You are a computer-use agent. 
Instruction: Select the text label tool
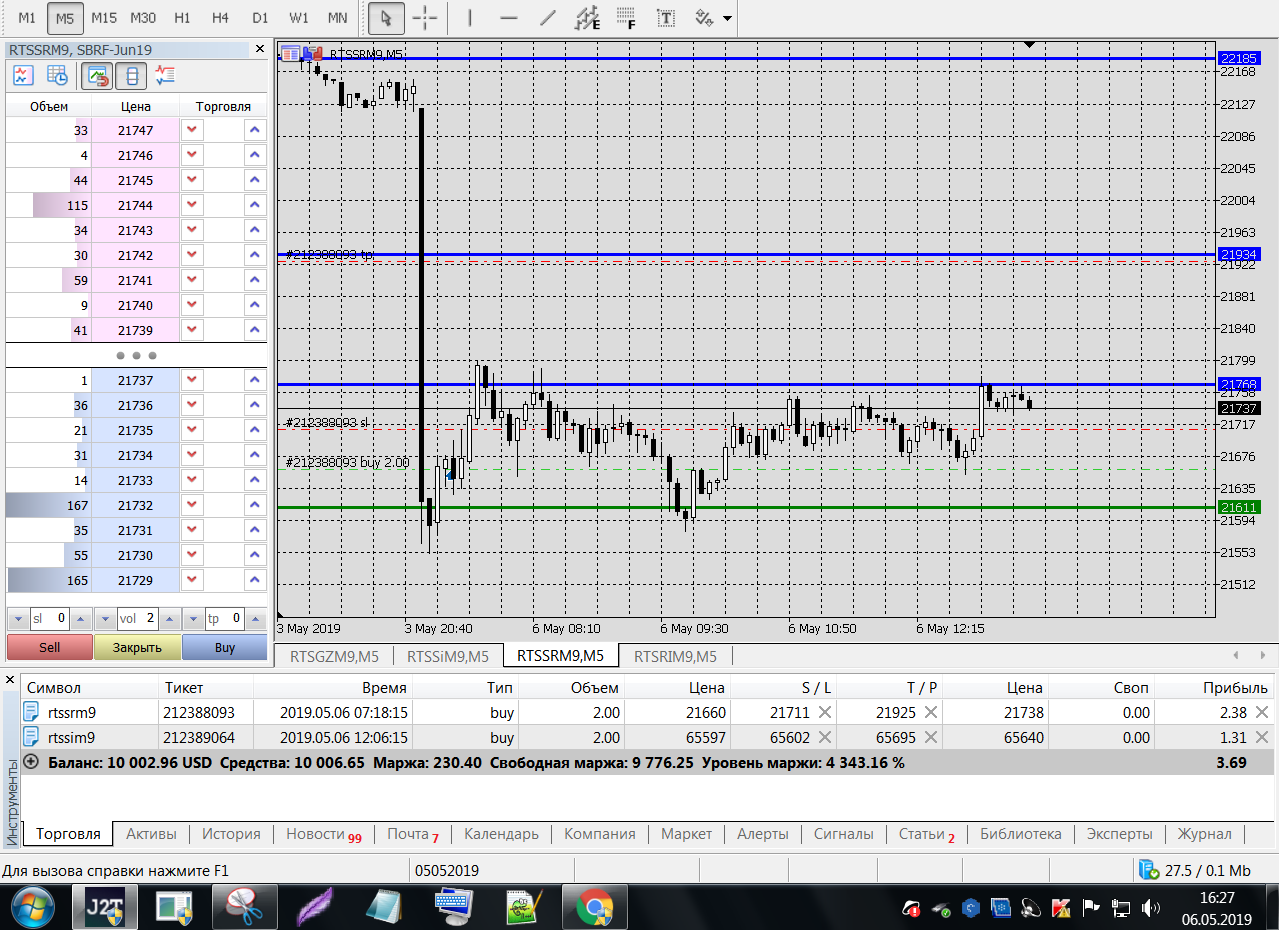pyautogui.click(x=665, y=18)
